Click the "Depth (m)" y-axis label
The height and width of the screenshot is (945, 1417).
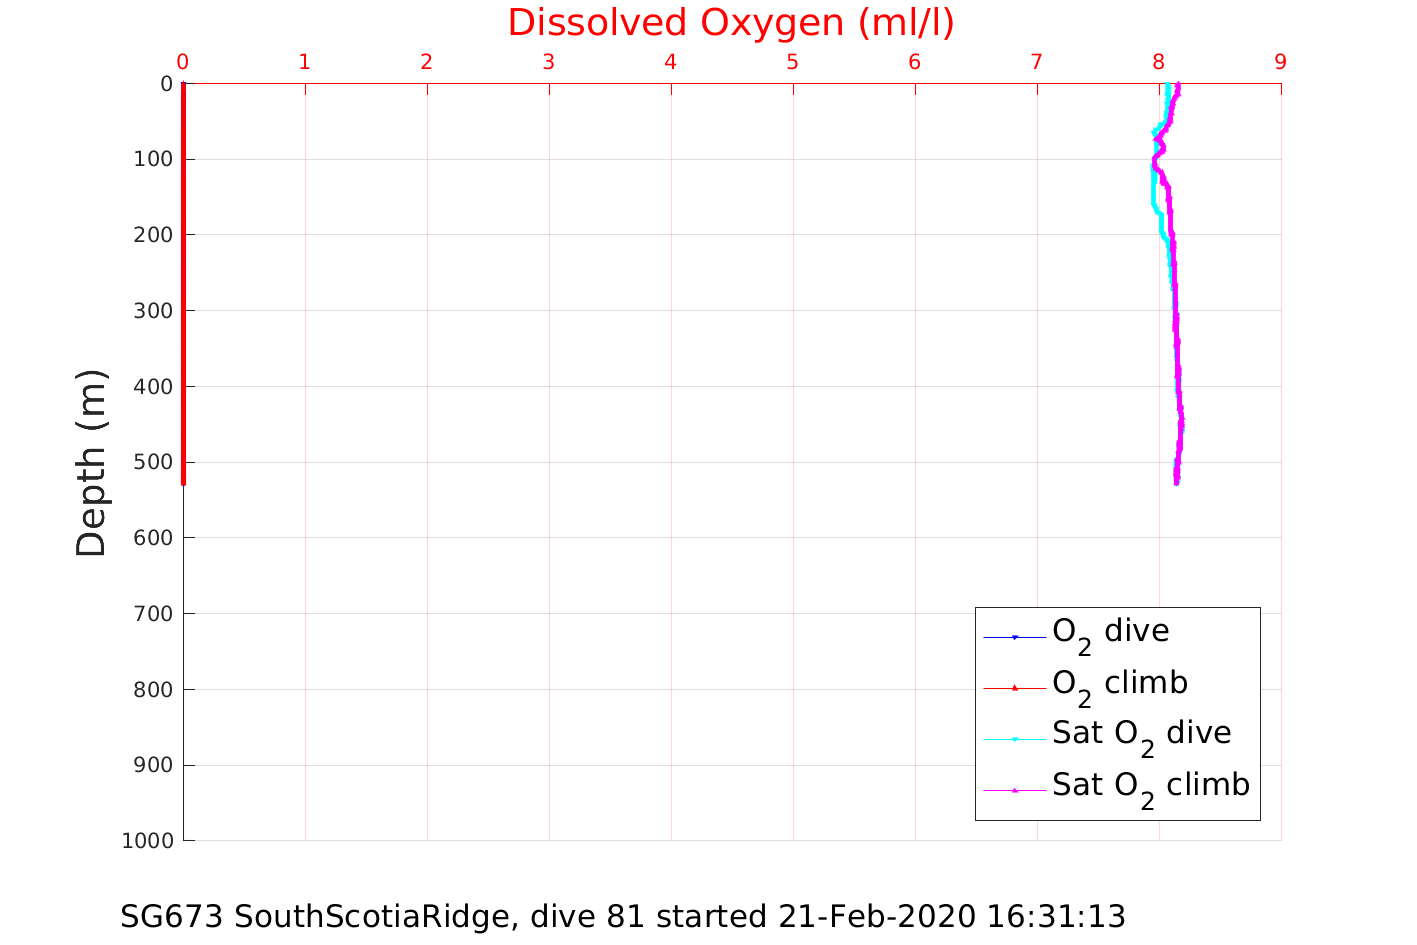[x=92, y=462]
